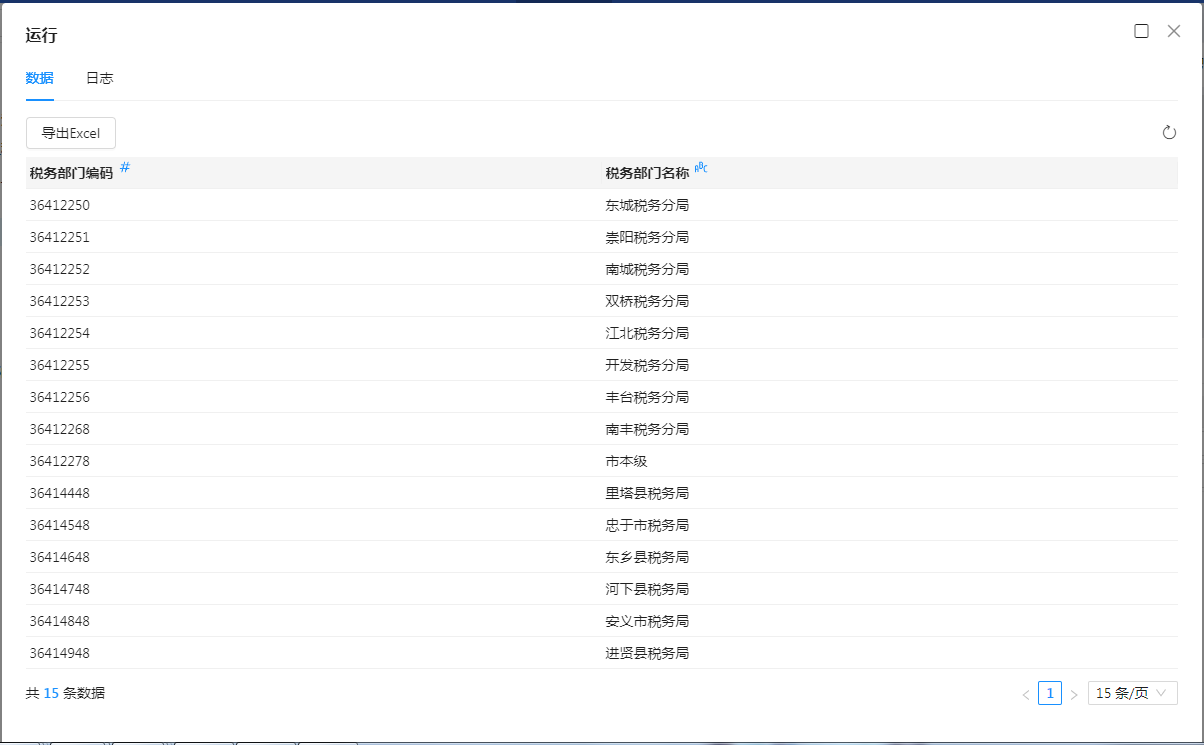Go to next page arrow

tap(1074, 694)
